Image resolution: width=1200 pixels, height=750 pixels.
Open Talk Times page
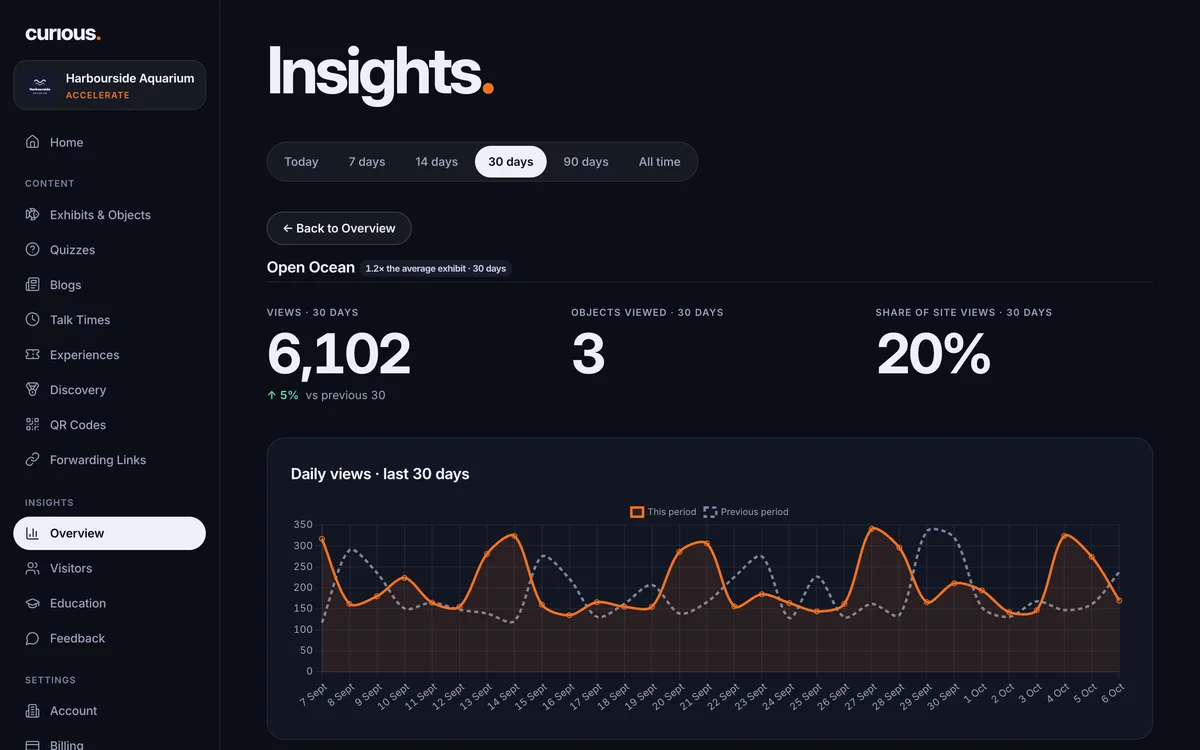pyautogui.click(x=109, y=320)
